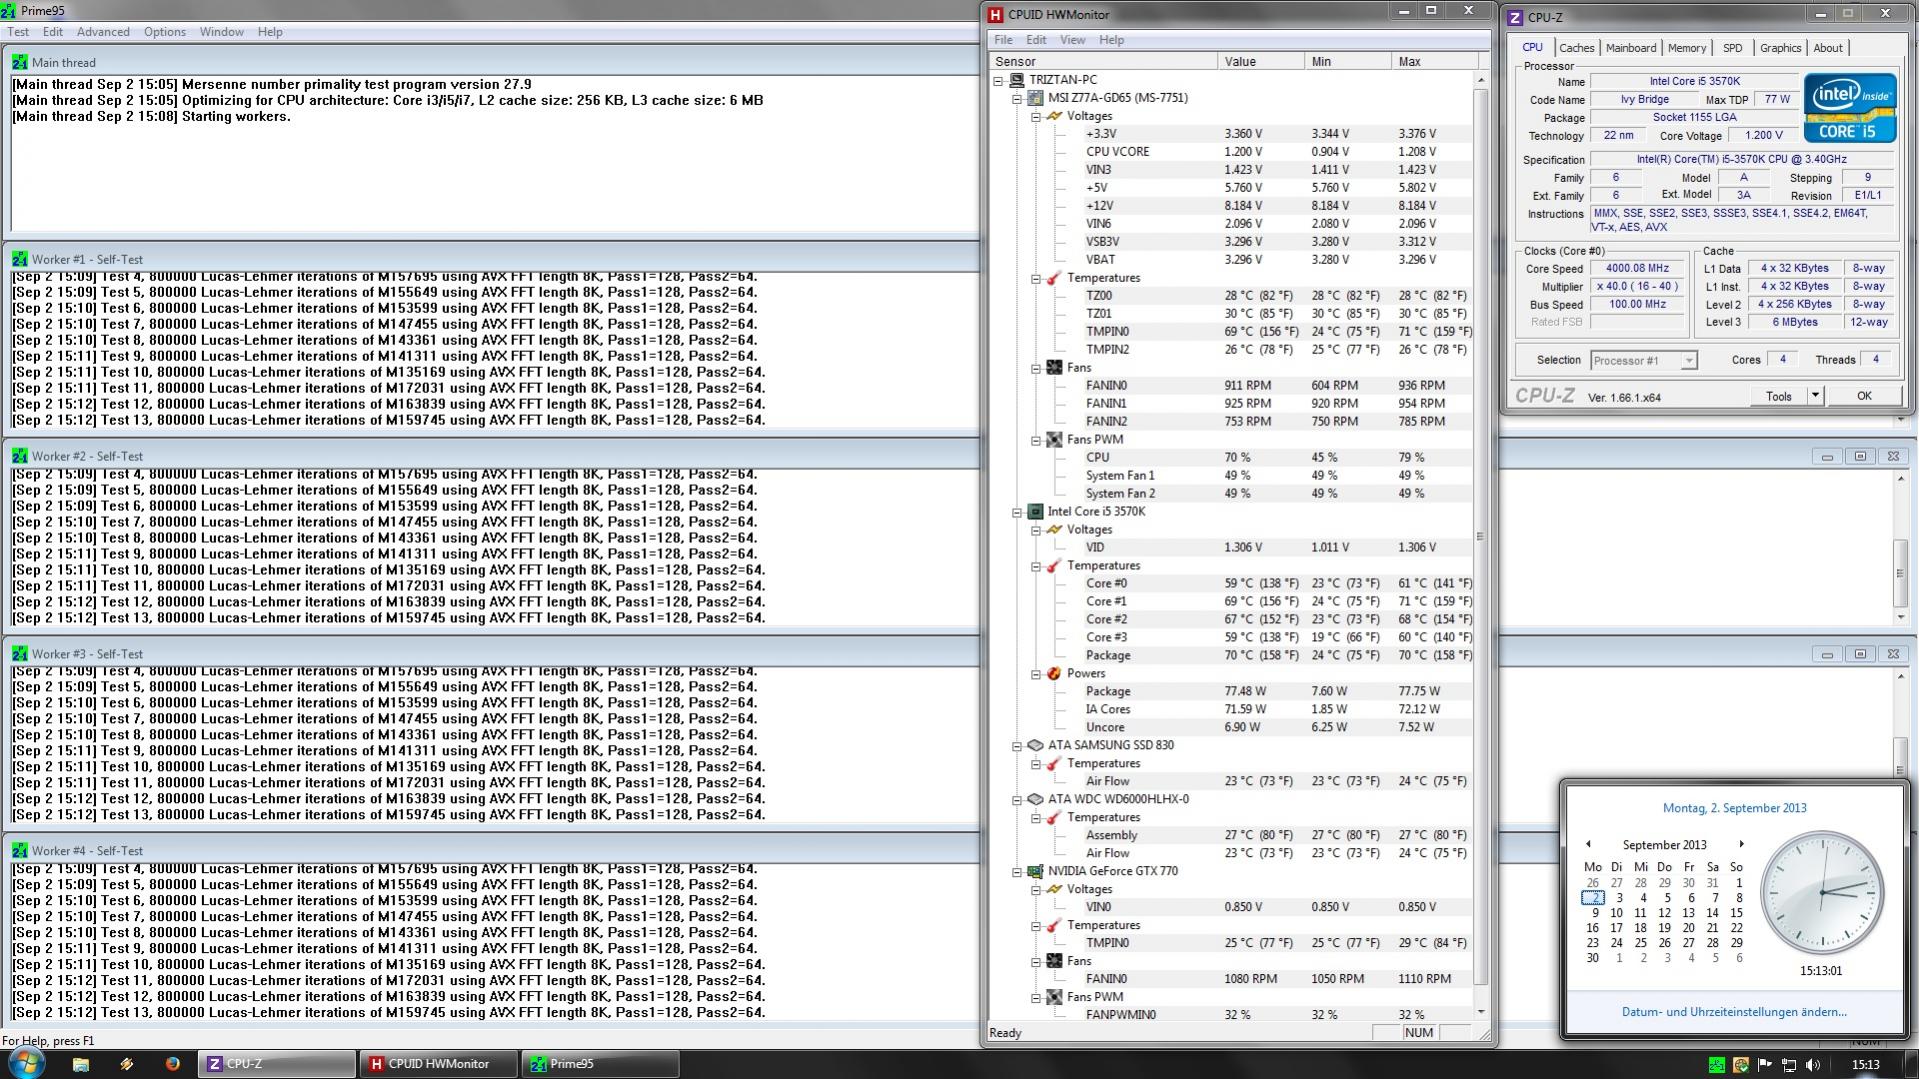Collapse the Voltages node under MSI motherboard
Screen dimensions: 1919x1079
[1036, 116]
